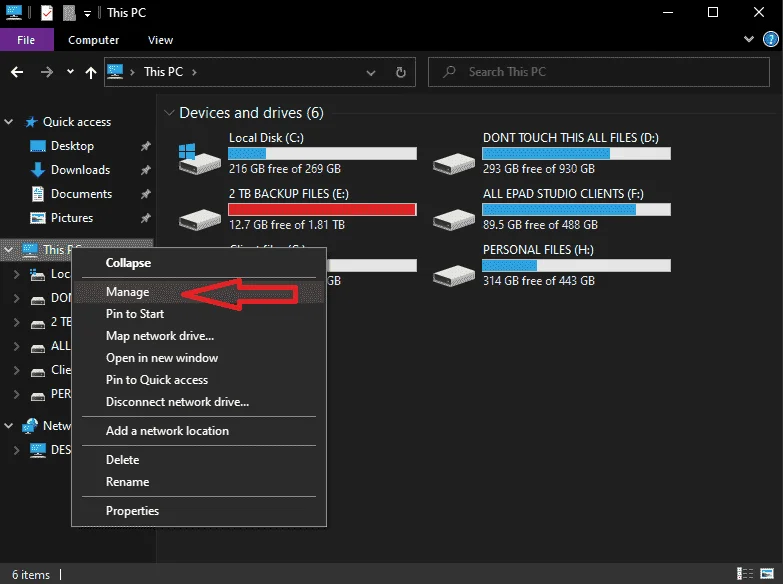
Task: Select Documents in Quick access
Action: click(81, 194)
